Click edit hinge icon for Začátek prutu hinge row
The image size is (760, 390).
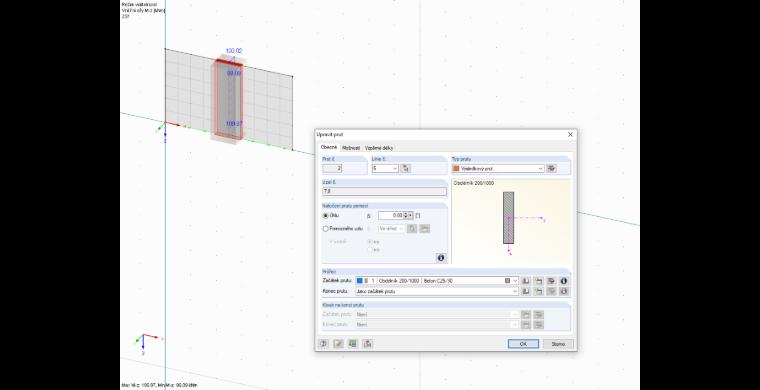(538, 314)
